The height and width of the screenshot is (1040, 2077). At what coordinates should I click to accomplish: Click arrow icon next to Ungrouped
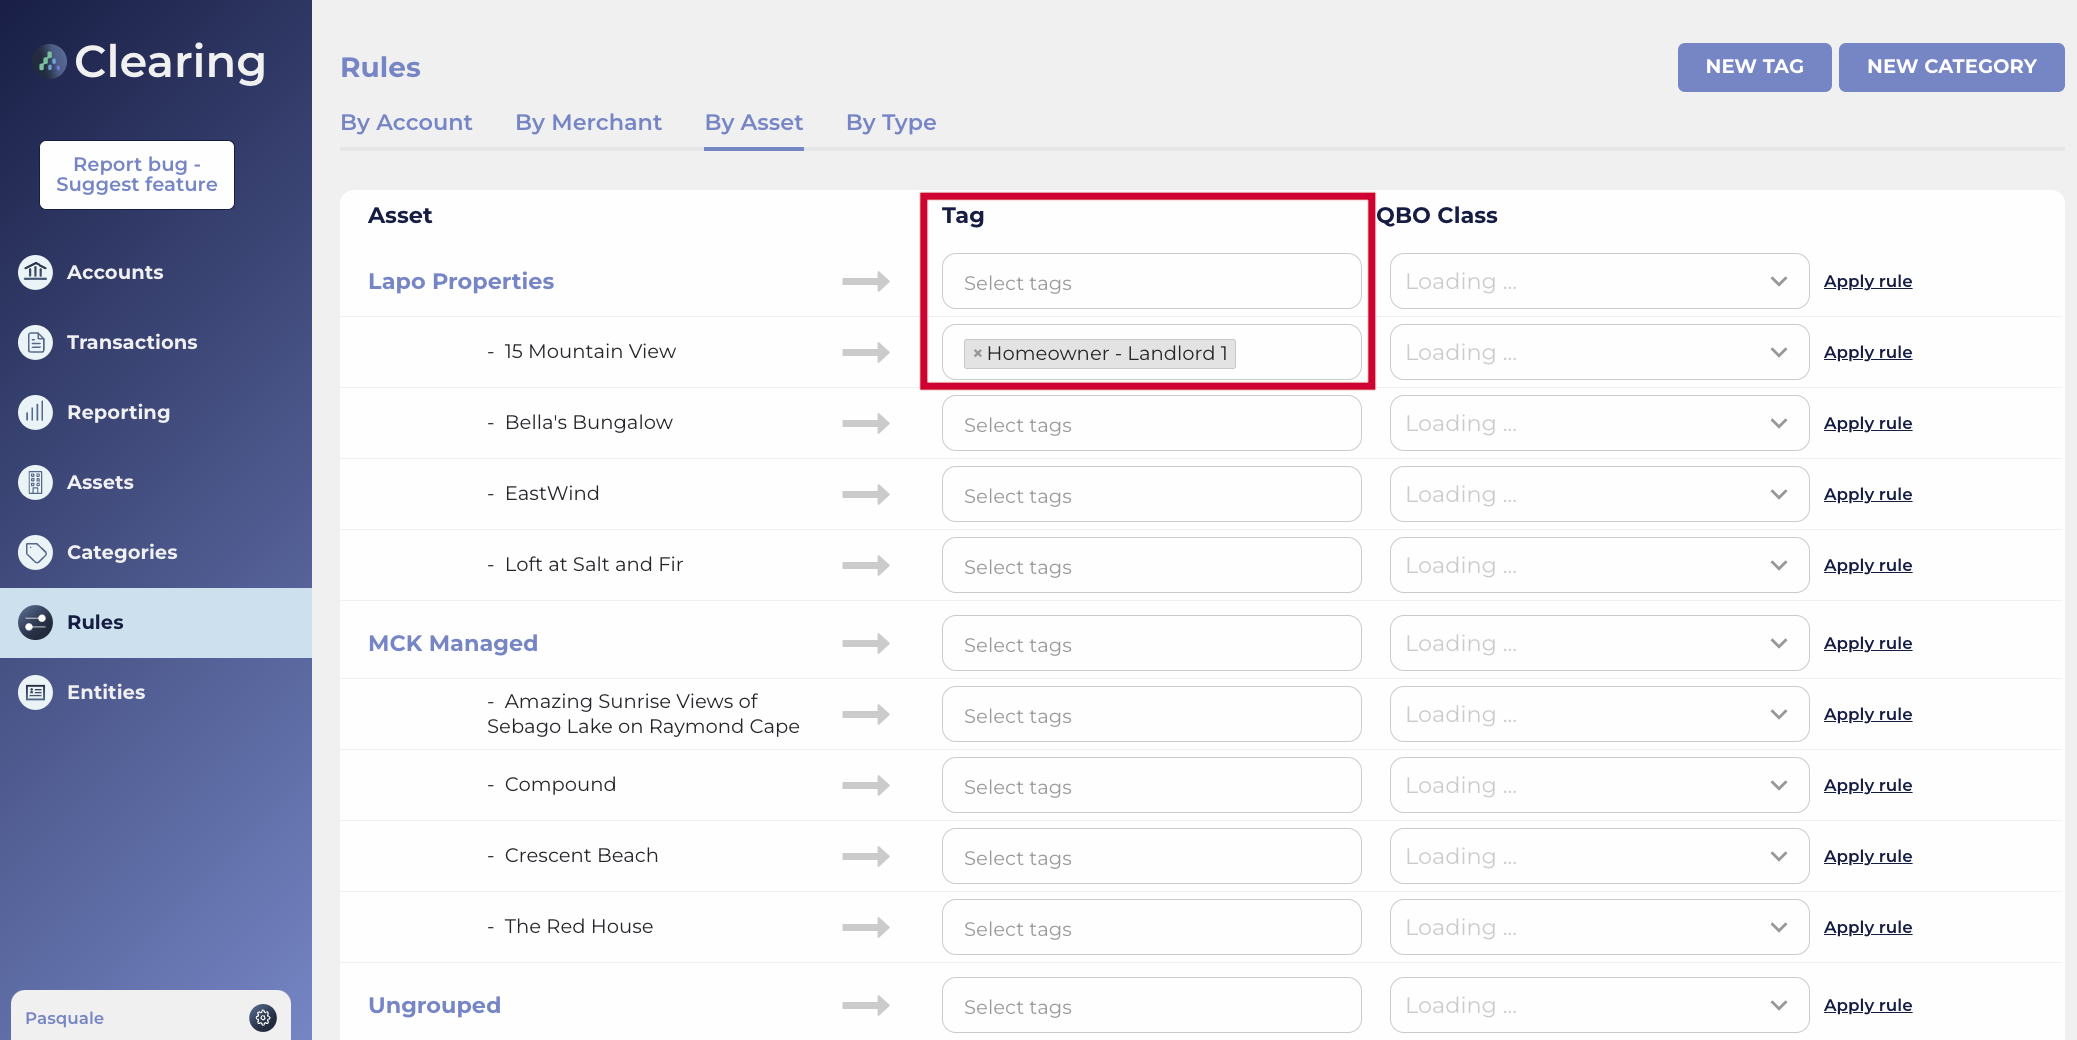point(866,1006)
